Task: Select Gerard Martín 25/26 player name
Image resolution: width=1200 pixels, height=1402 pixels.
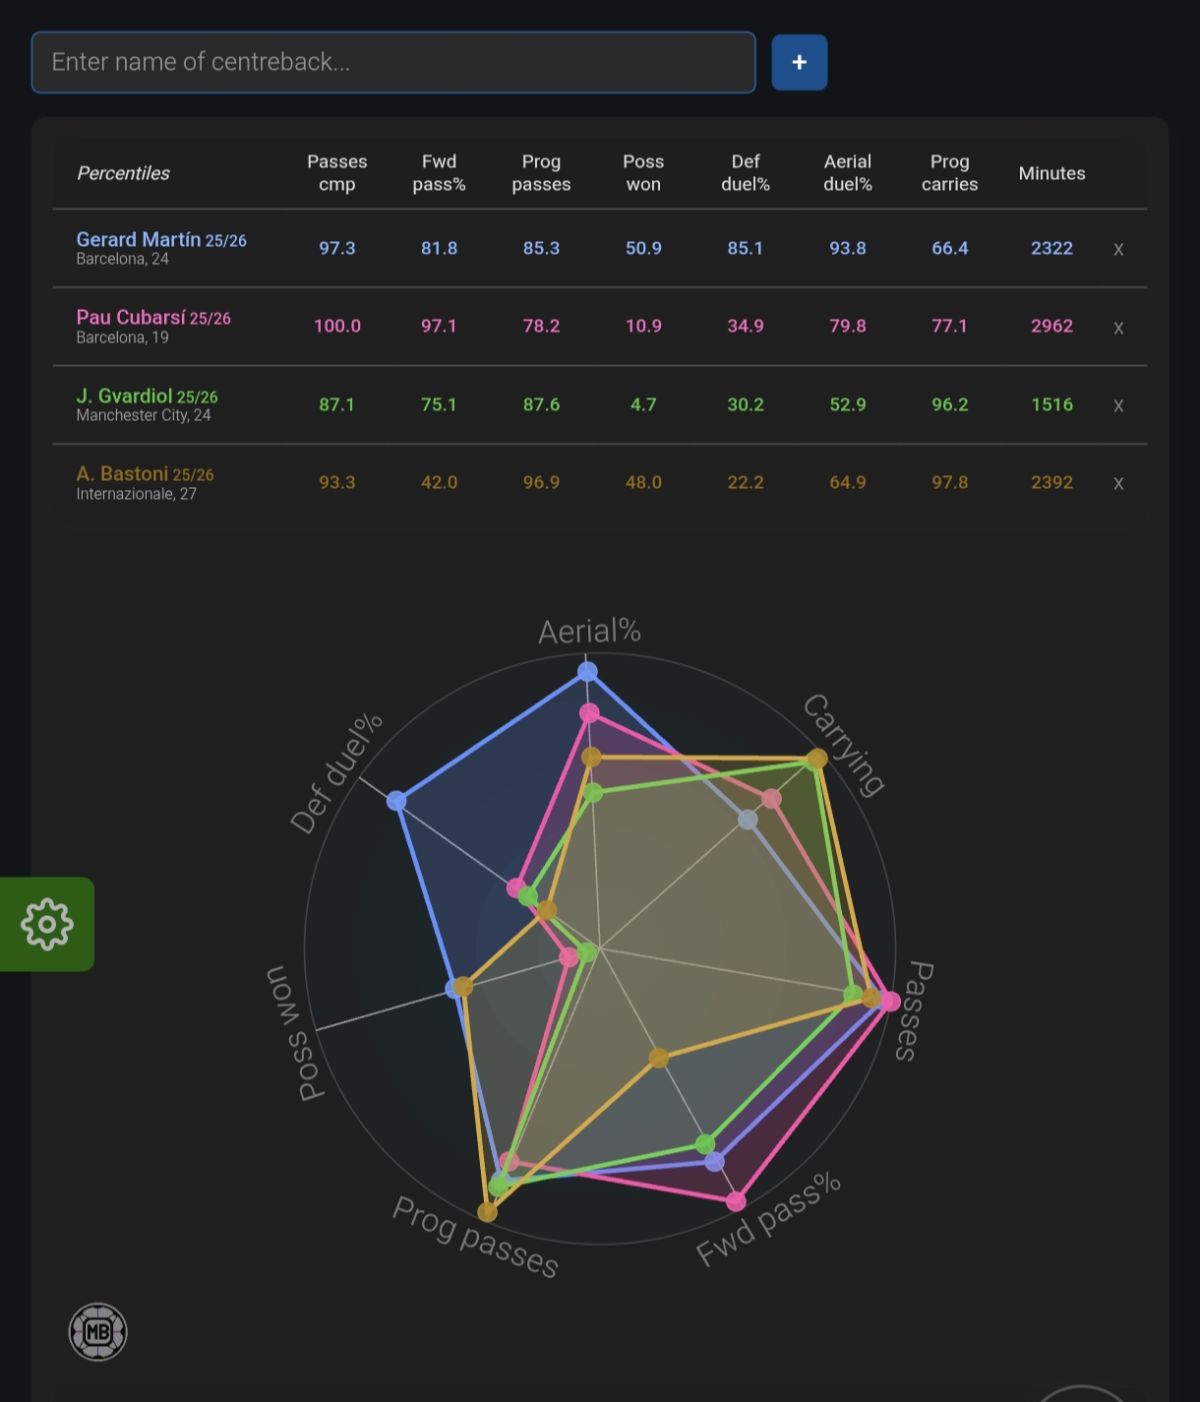Action: click(x=161, y=240)
